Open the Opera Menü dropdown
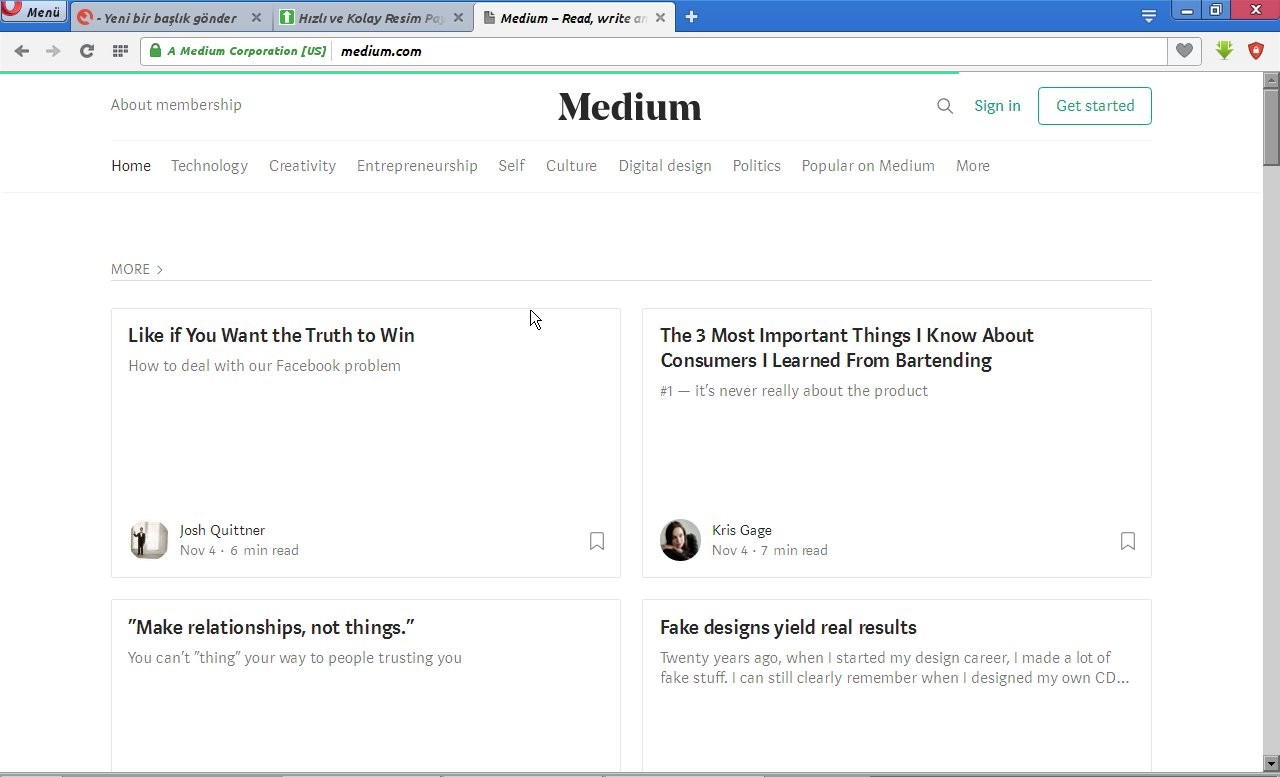This screenshot has width=1280, height=777. click(x=34, y=12)
